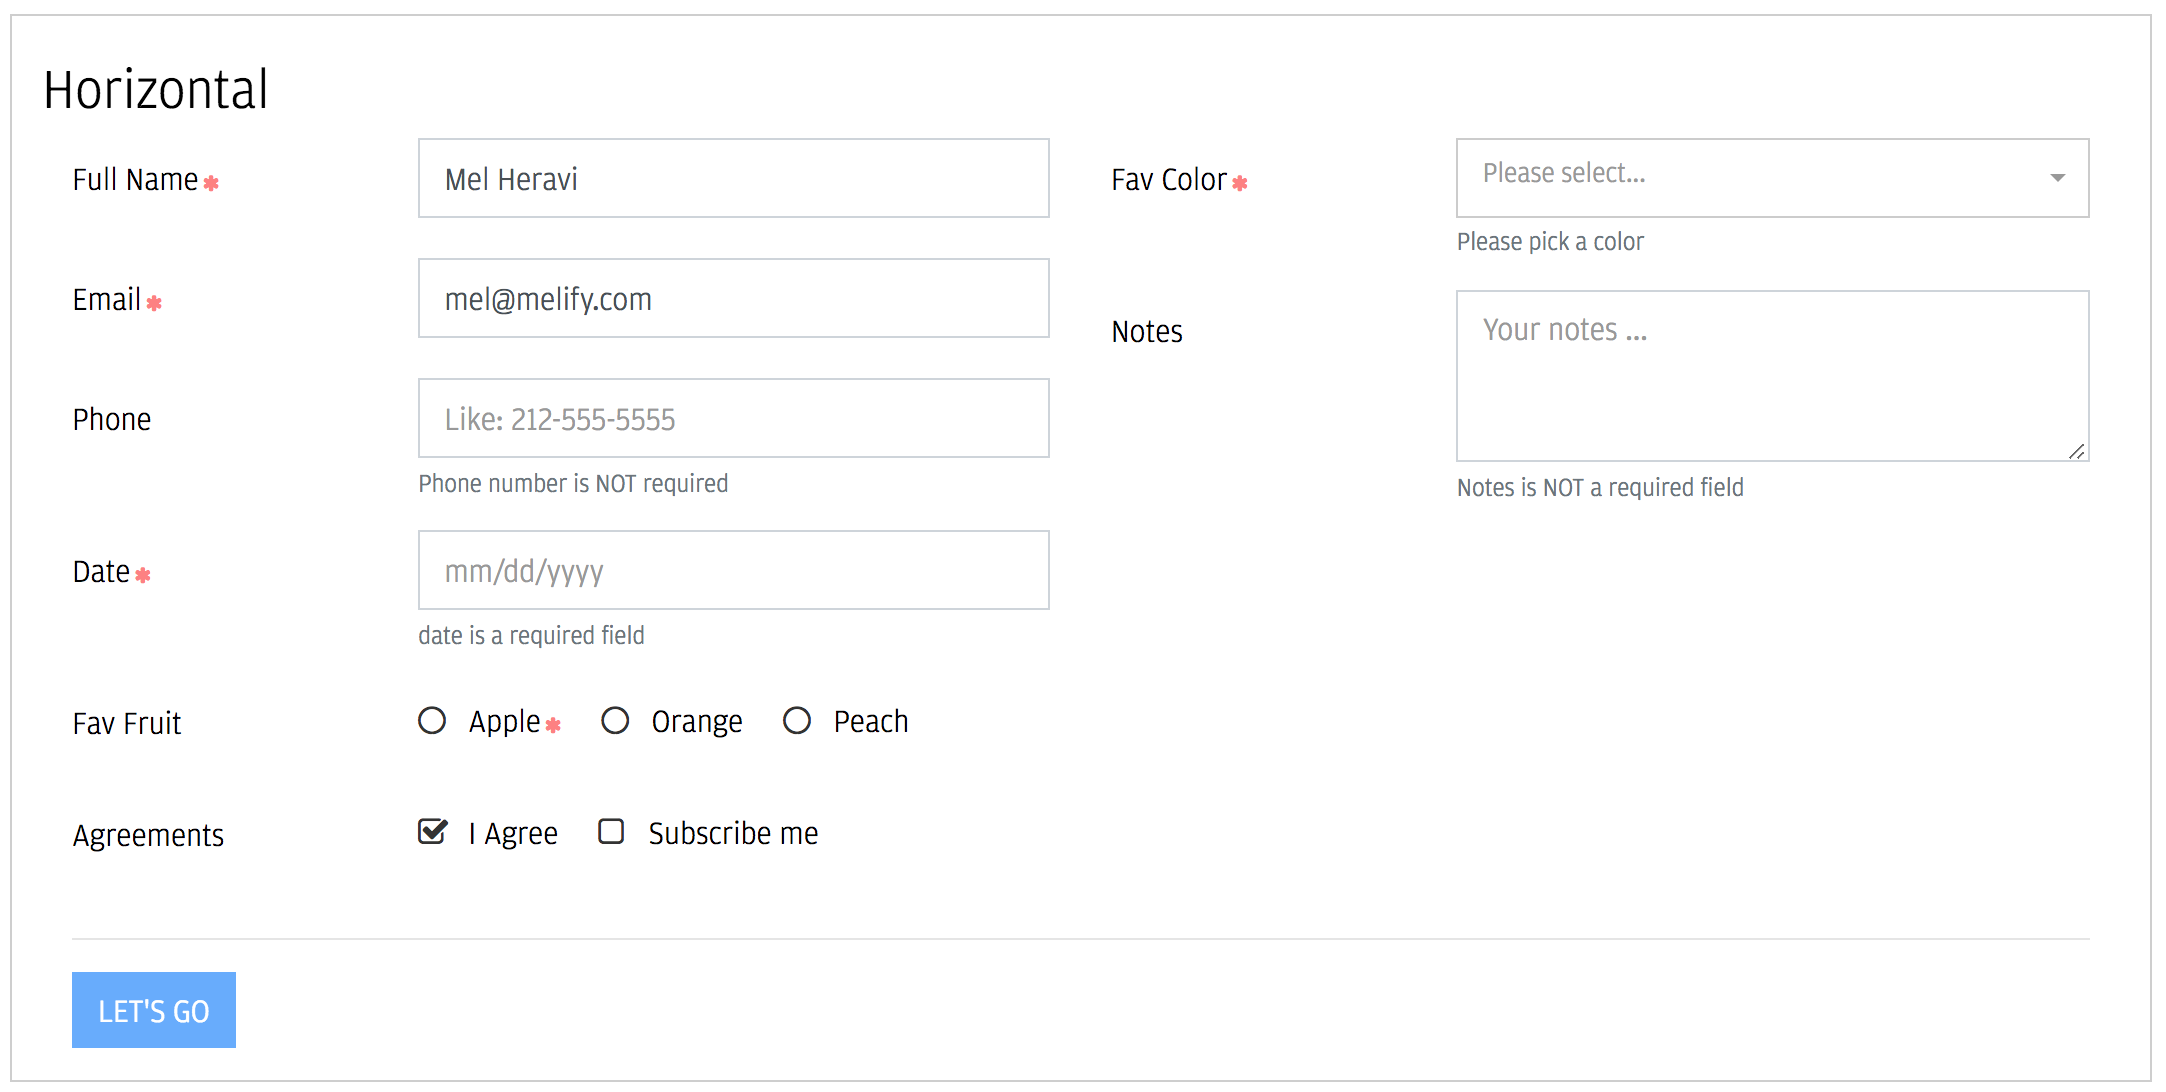Select the Phone number input
The width and height of the screenshot is (2166, 1092).
click(x=734, y=418)
